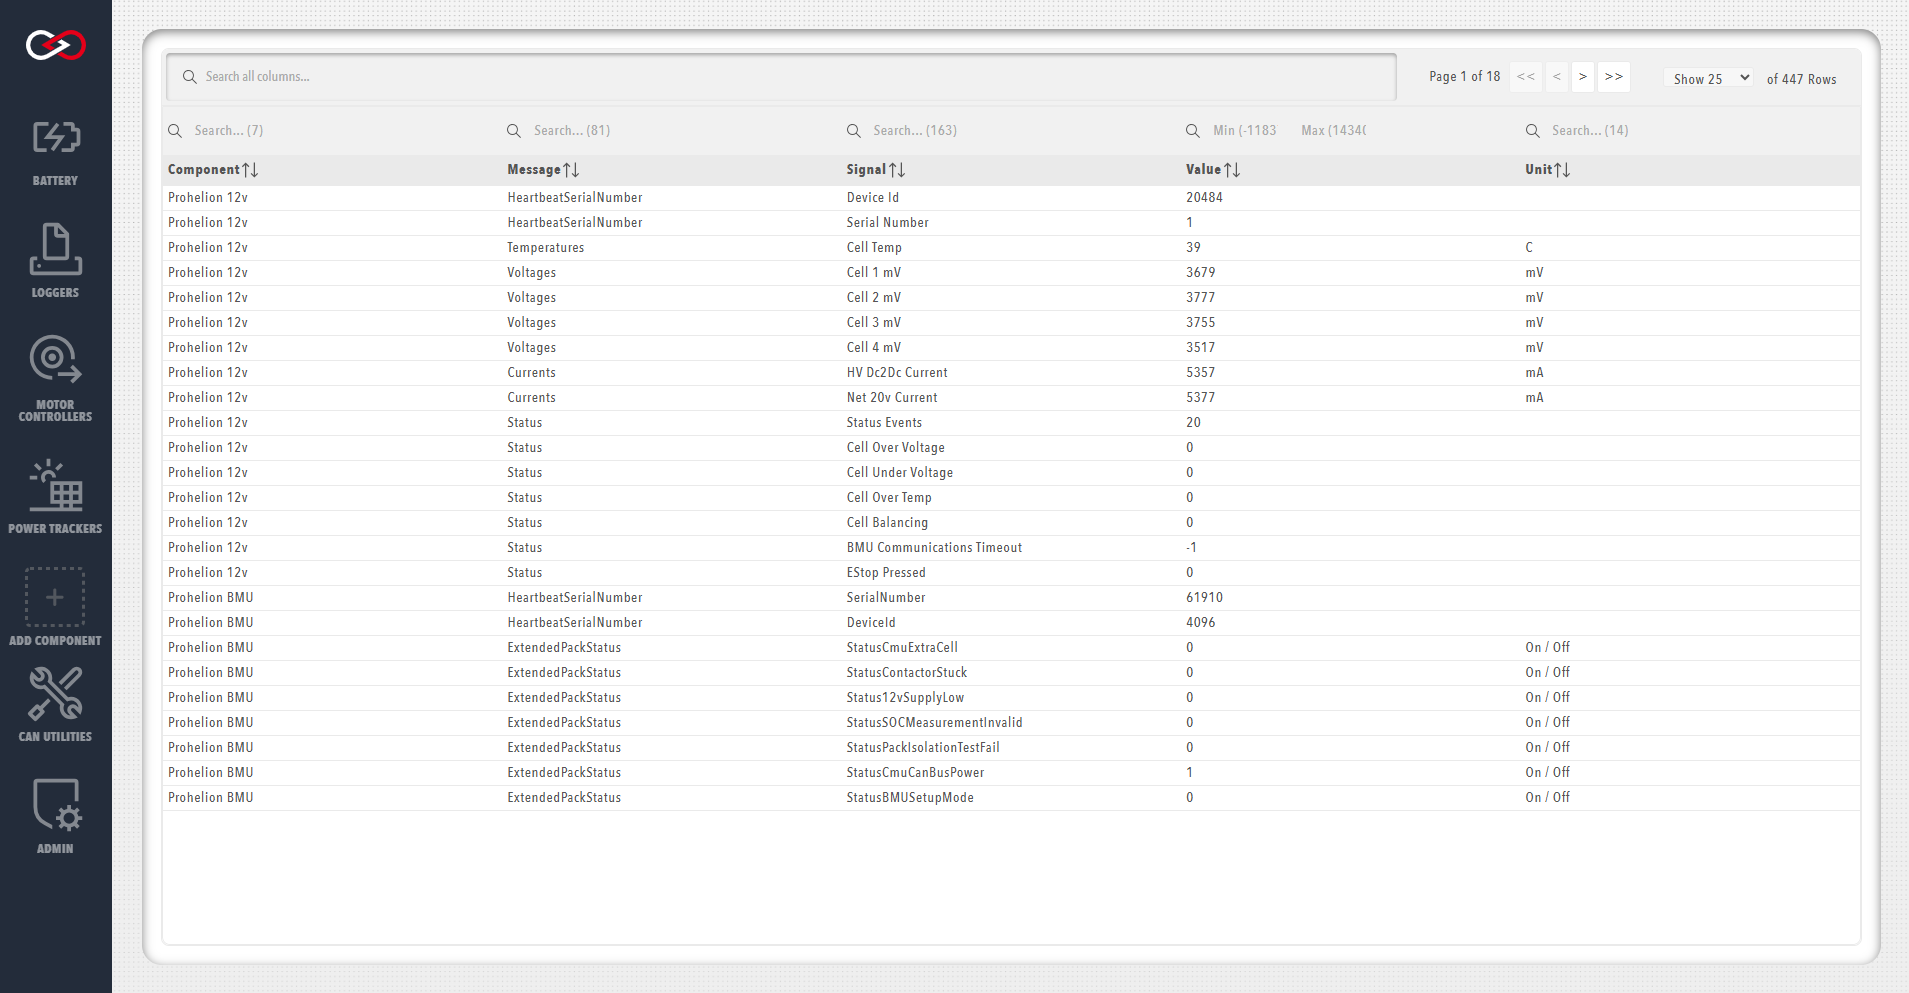This screenshot has height=993, width=1909.
Task: Open the Battery section icon
Action: coord(56,137)
